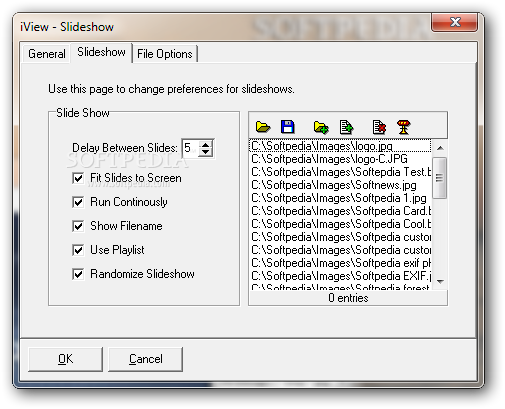Screen dimensions: 505x409
Task: Decrease delay between slides with down arrow
Action: [x=205, y=152]
